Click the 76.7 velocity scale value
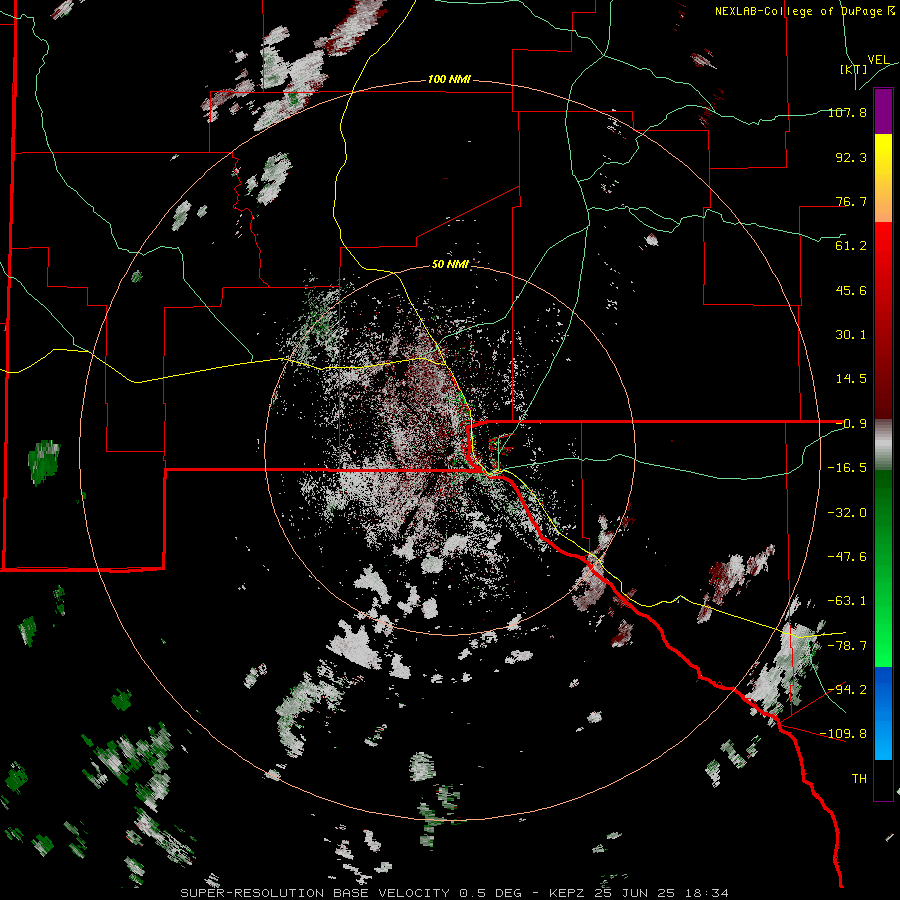This screenshot has width=900, height=900. pyautogui.click(x=851, y=201)
